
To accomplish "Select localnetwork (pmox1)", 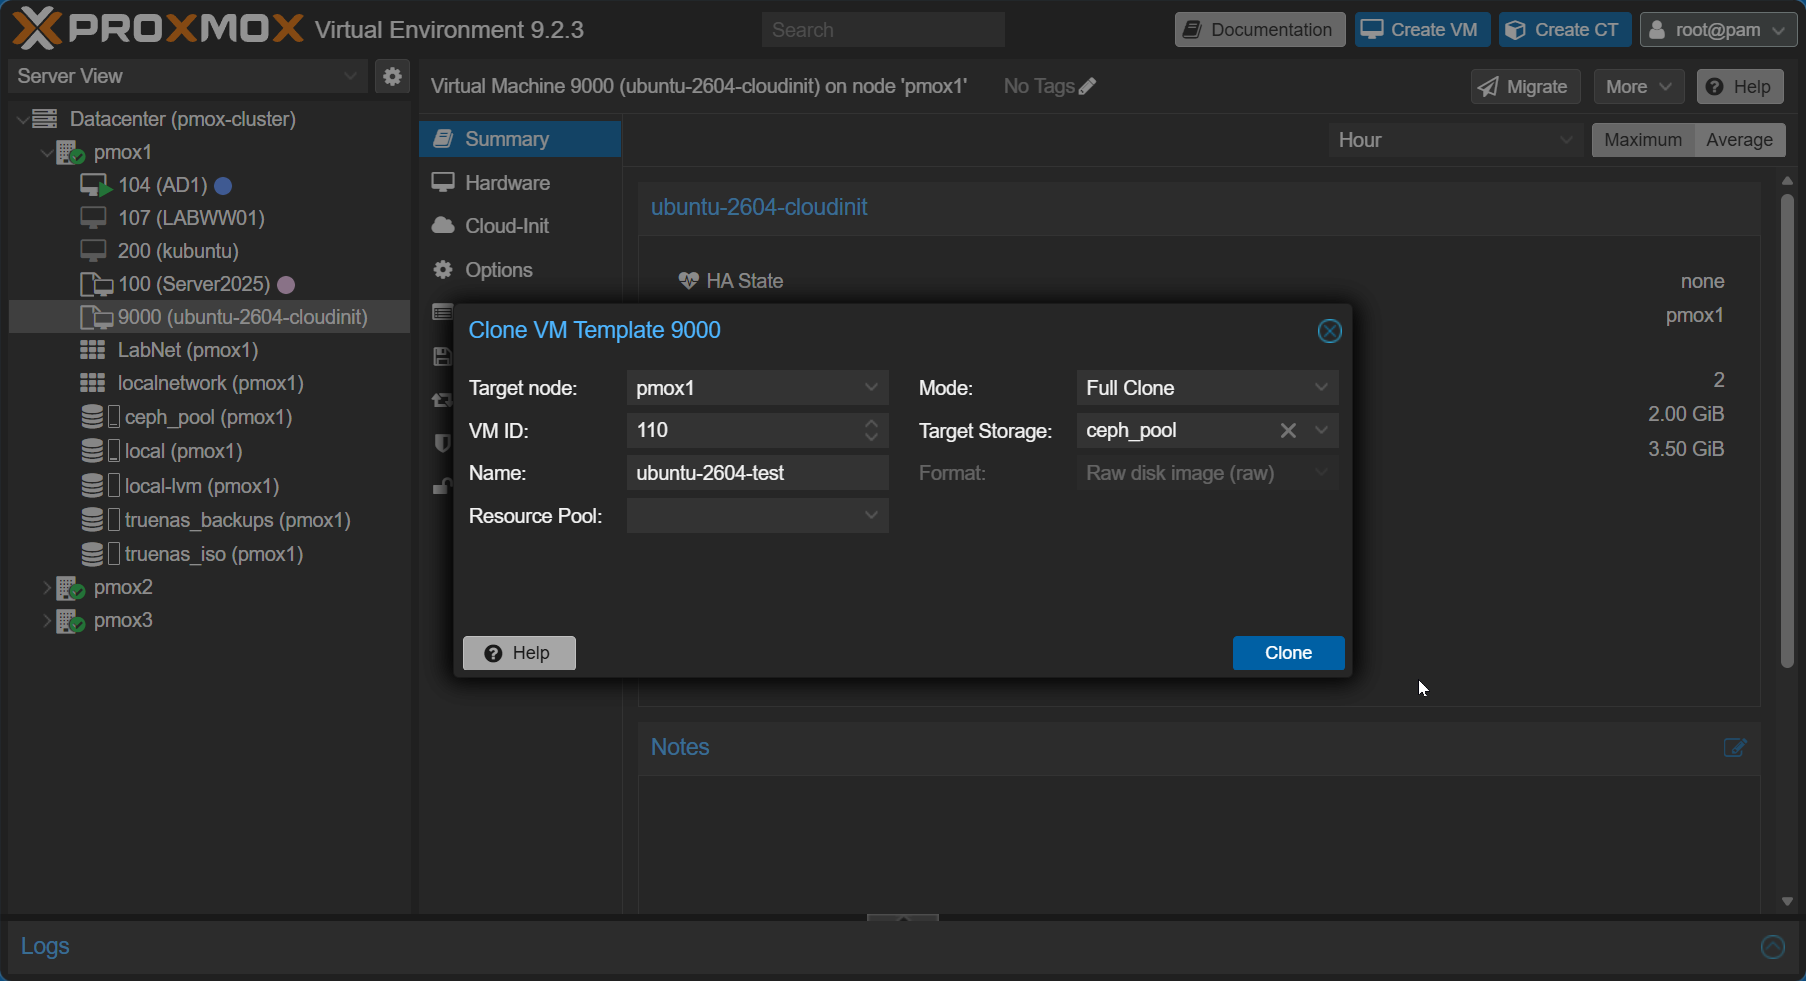I will 209,383.
